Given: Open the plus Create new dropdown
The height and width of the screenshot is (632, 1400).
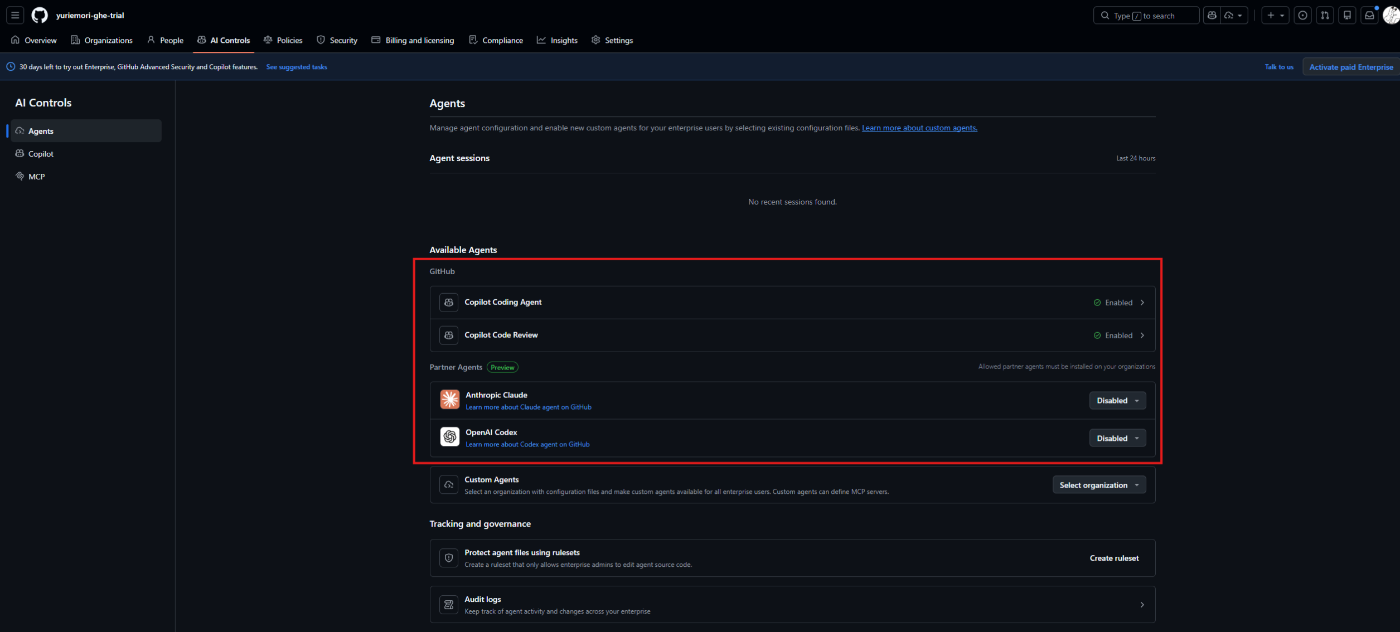Looking at the screenshot, I should coord(1275,15).
